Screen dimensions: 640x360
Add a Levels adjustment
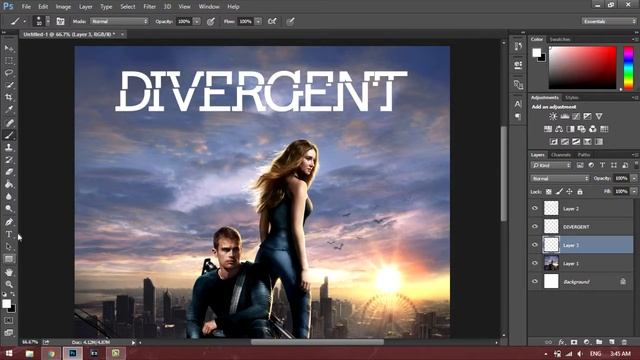click(564, 116)
